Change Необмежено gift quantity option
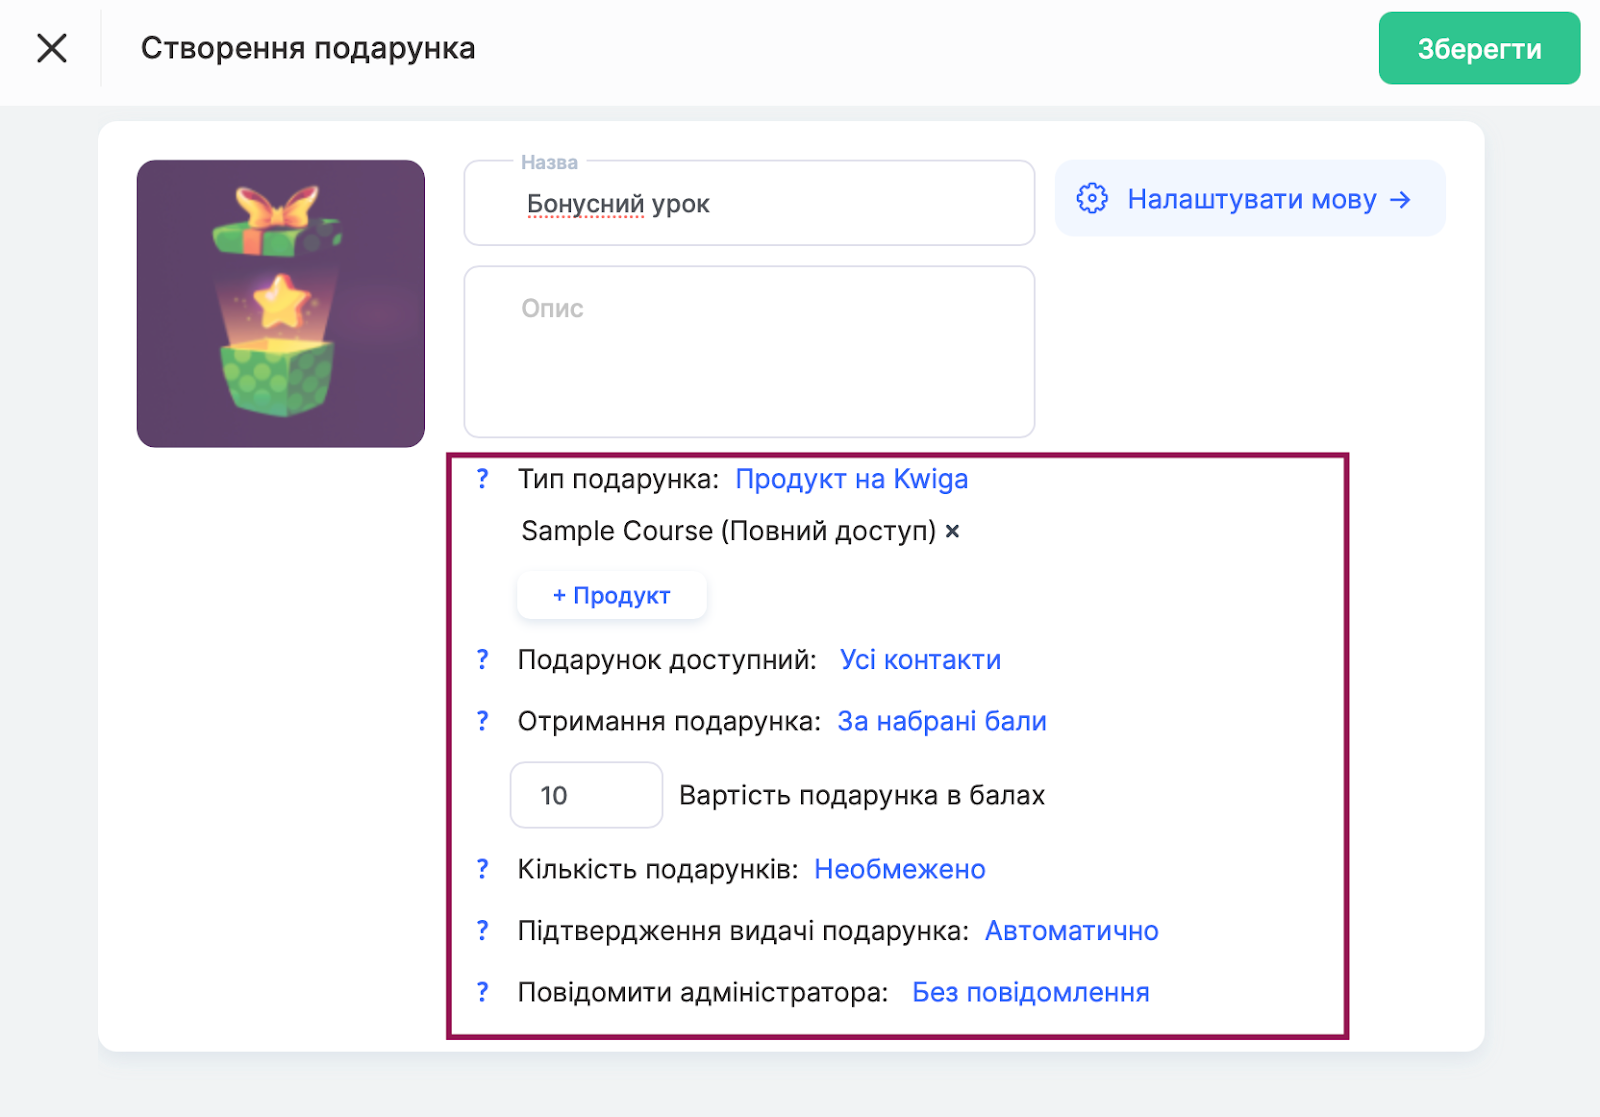Screen dimensions: 1600x1117 (899, 869)
